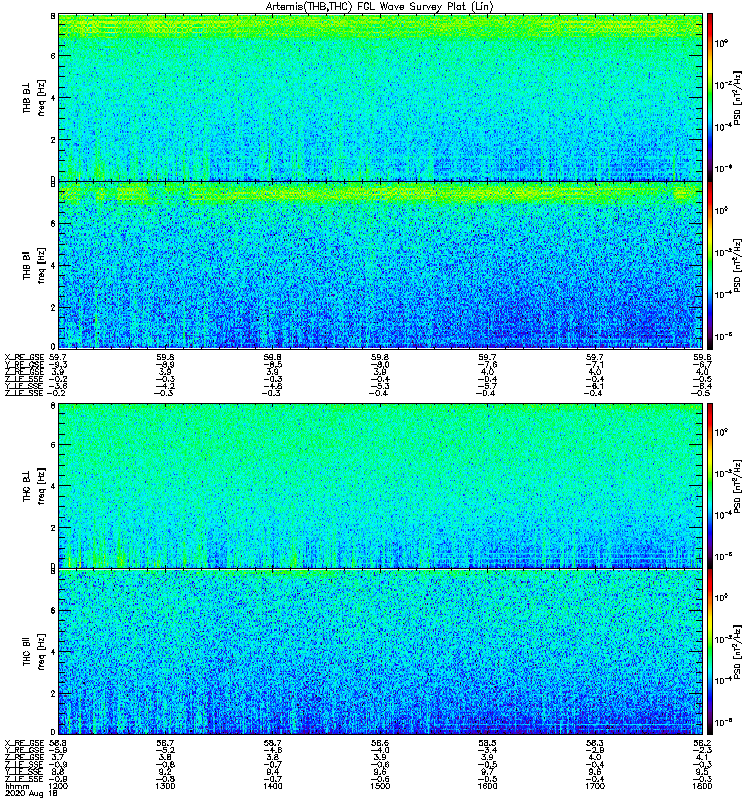
Task: Click the date text 2020 Aug 18
Action: [31, 794]
